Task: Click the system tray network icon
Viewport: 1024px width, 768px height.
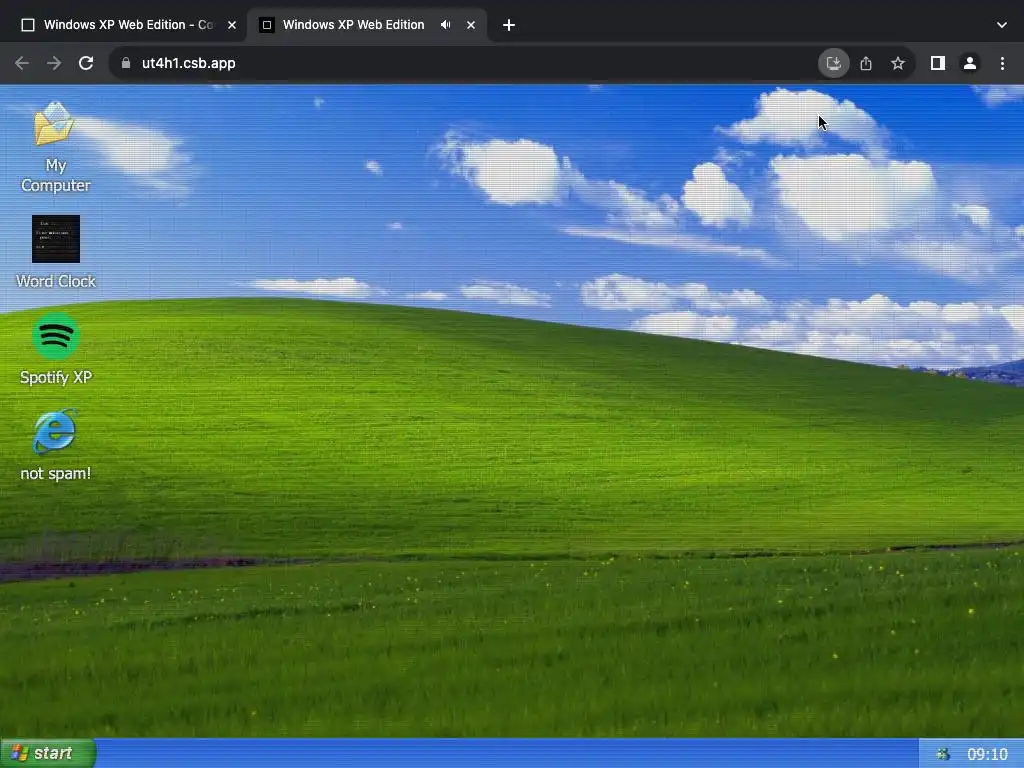Action: pos(943,754)
